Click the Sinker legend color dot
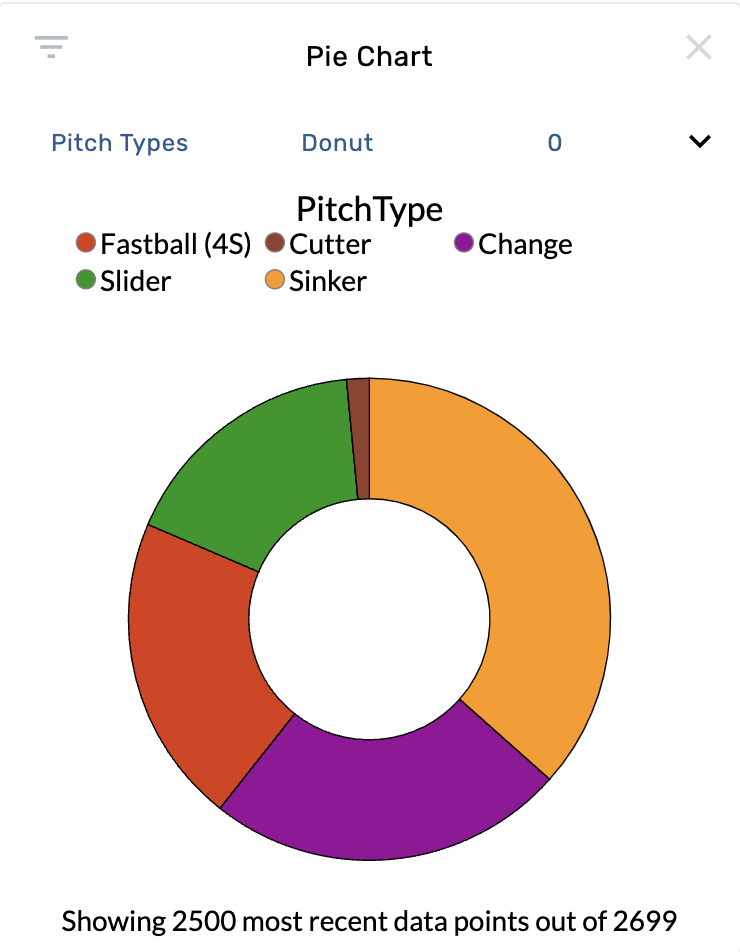The width and height of the screenshot is (740, 952). tap(273, 280)
